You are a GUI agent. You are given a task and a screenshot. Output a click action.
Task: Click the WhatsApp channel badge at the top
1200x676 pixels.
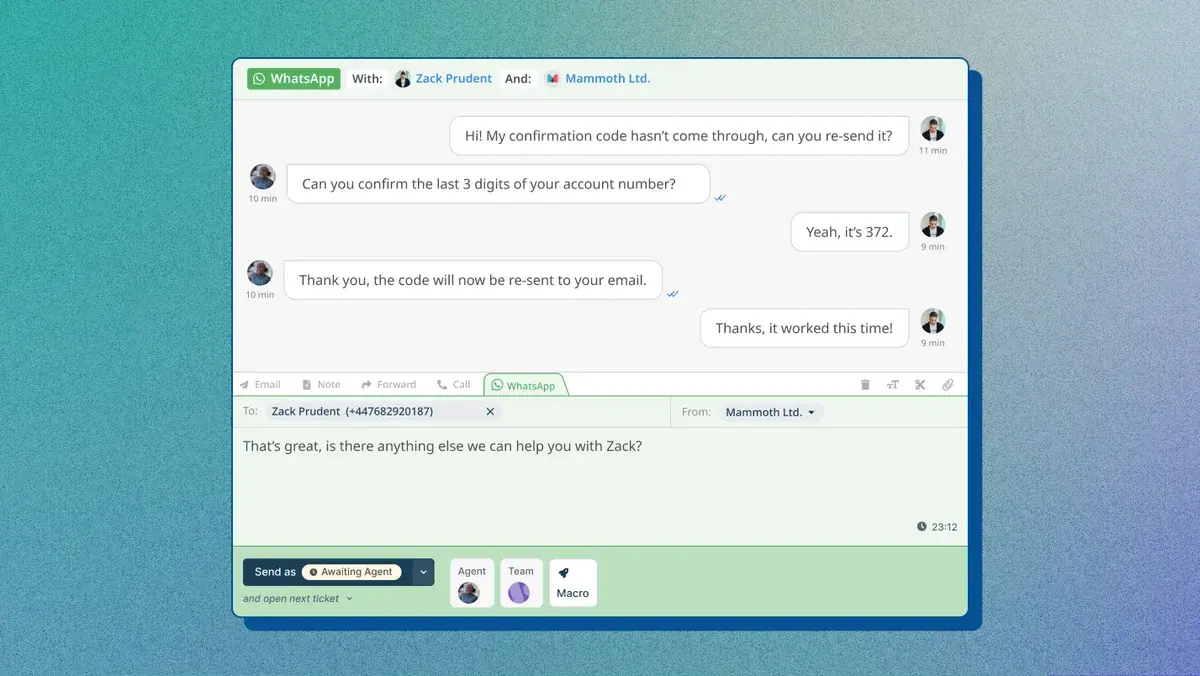pyautogui.click(x=292, y=78)
